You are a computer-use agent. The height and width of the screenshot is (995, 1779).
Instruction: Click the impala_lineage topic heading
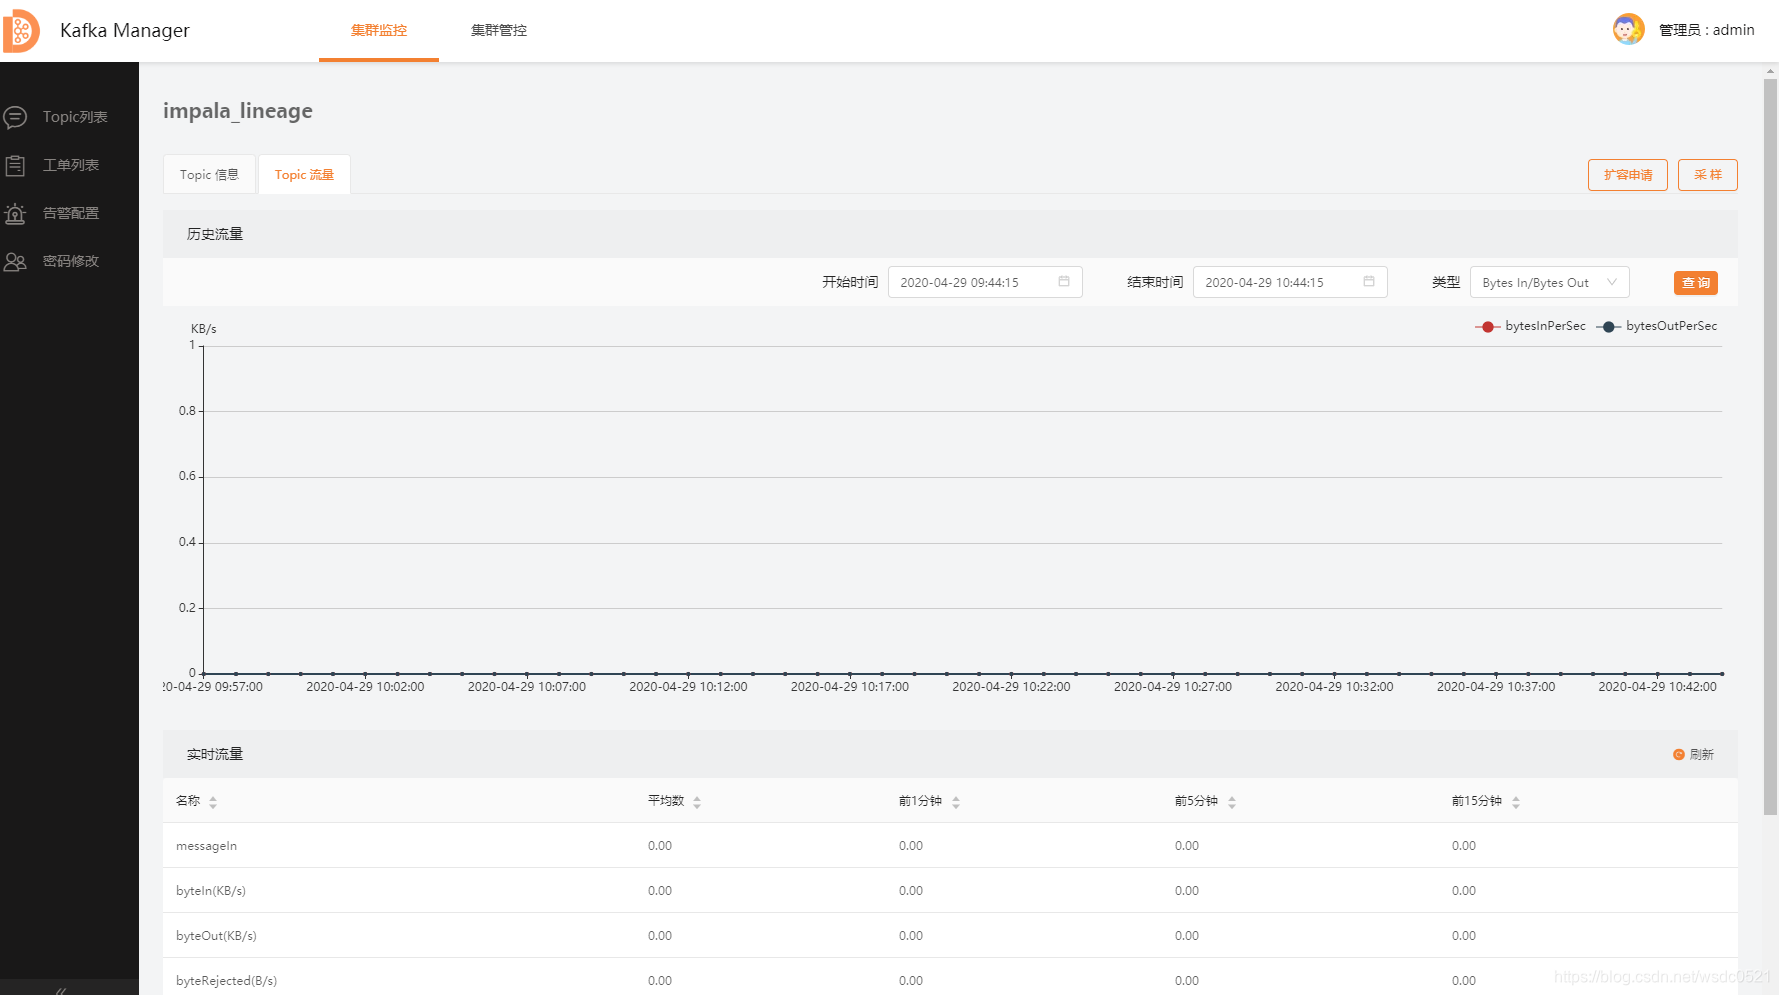pos(238,111)
